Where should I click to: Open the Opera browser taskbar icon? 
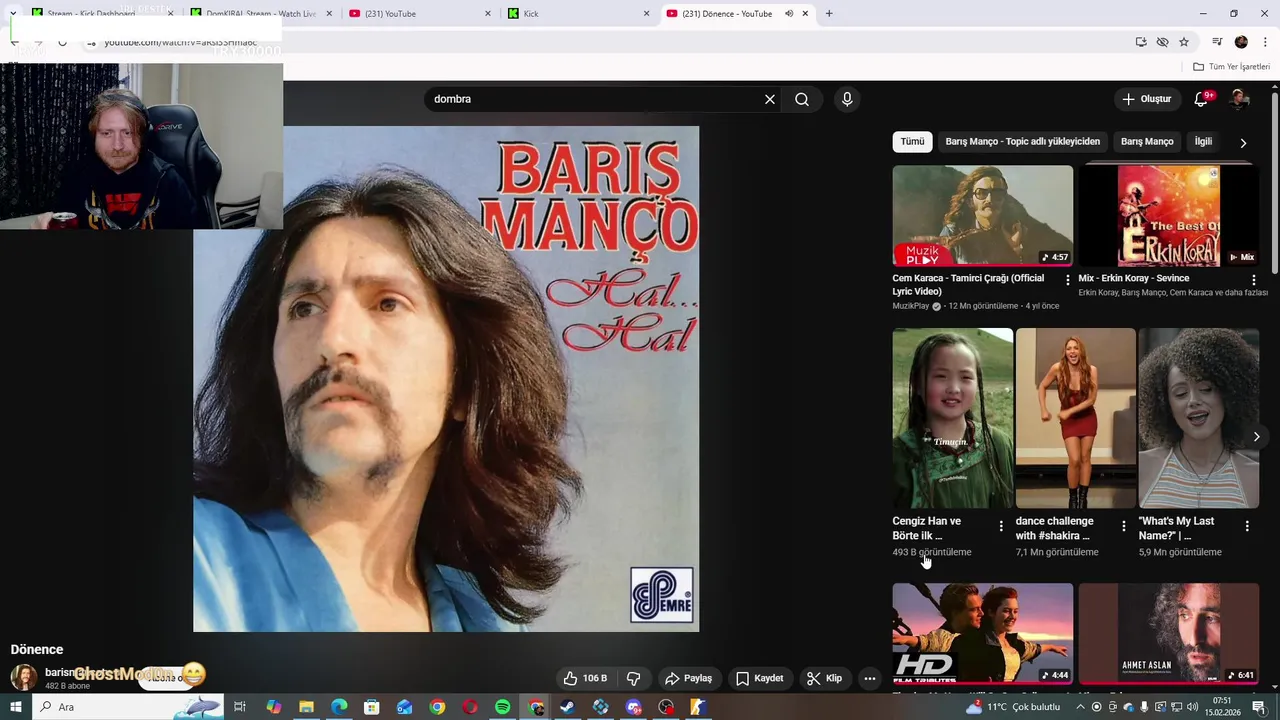click(470, 707)
